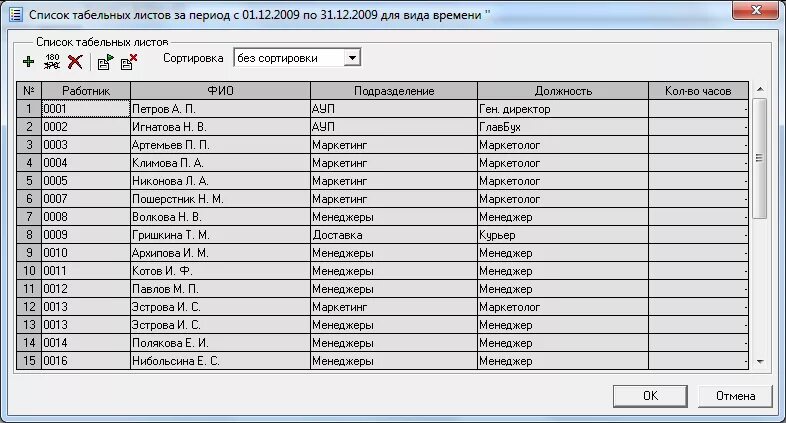Click worker code cell 0016

[x=86, y=361]
